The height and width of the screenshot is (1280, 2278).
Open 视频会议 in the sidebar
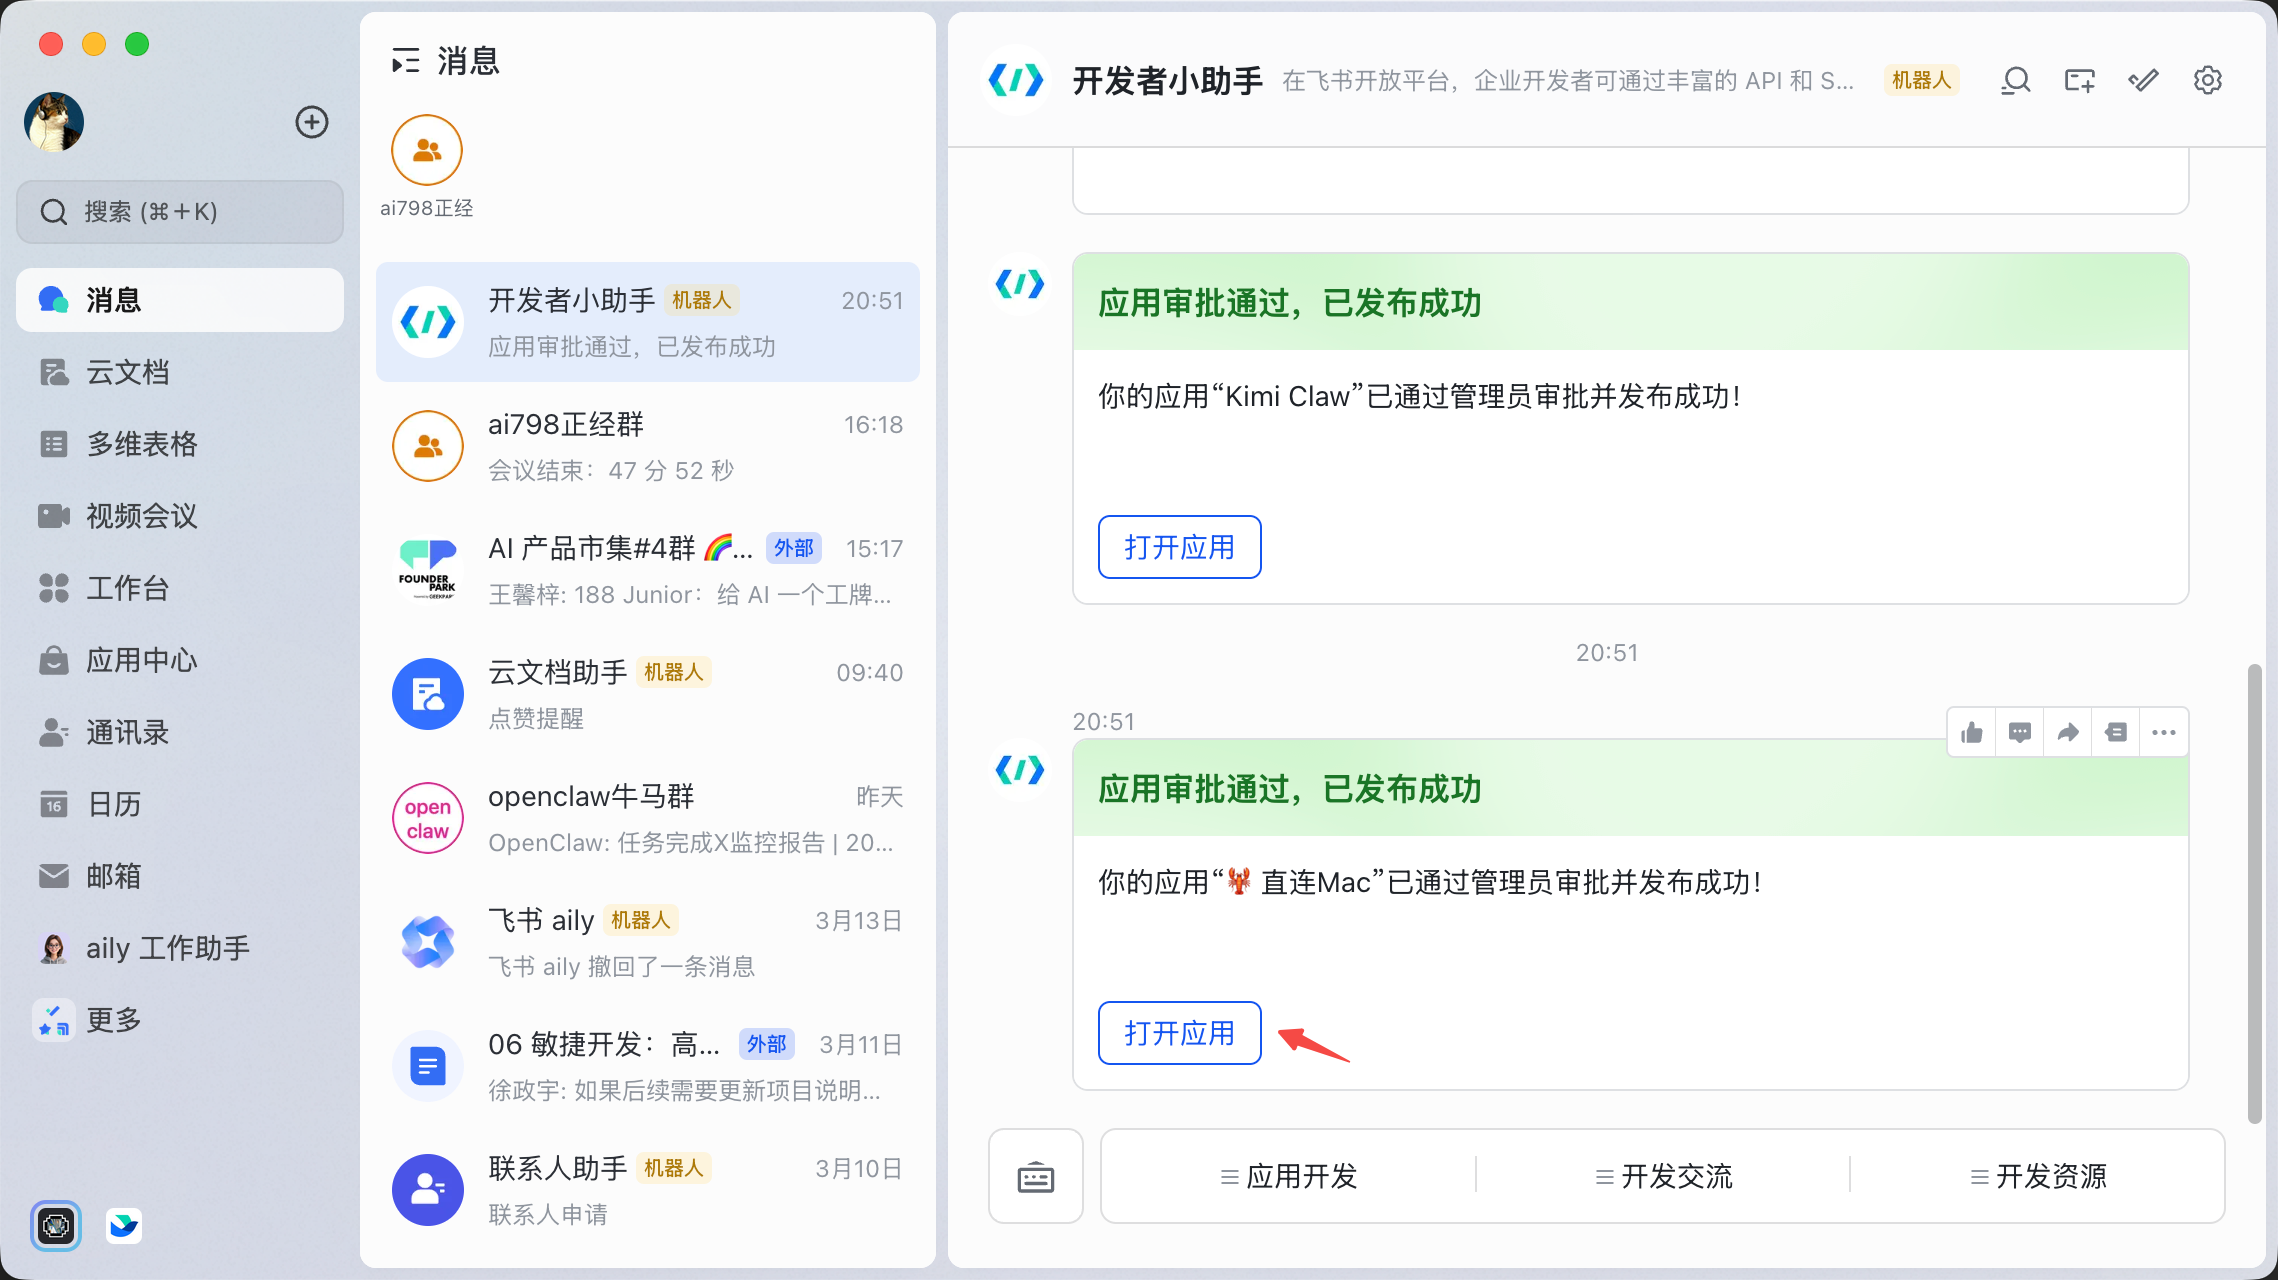pos(180,516)
